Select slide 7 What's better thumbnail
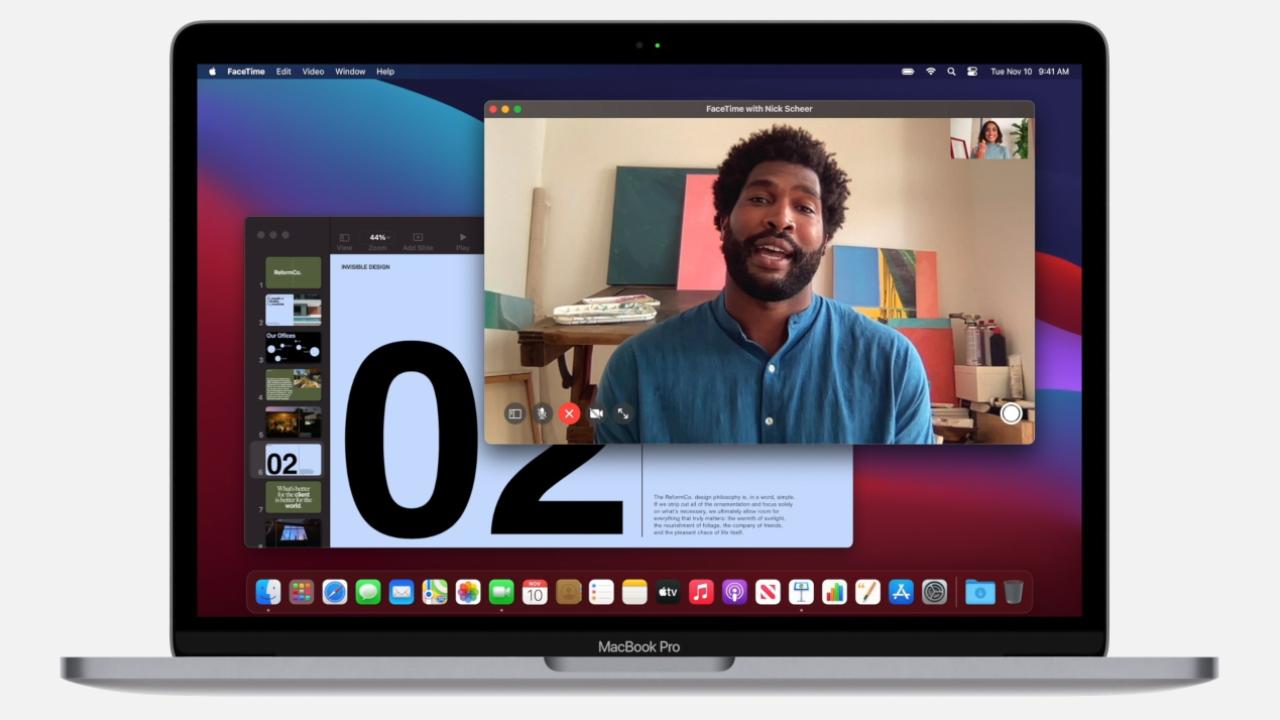The image size is (1280, 720). tap(293, 497)
